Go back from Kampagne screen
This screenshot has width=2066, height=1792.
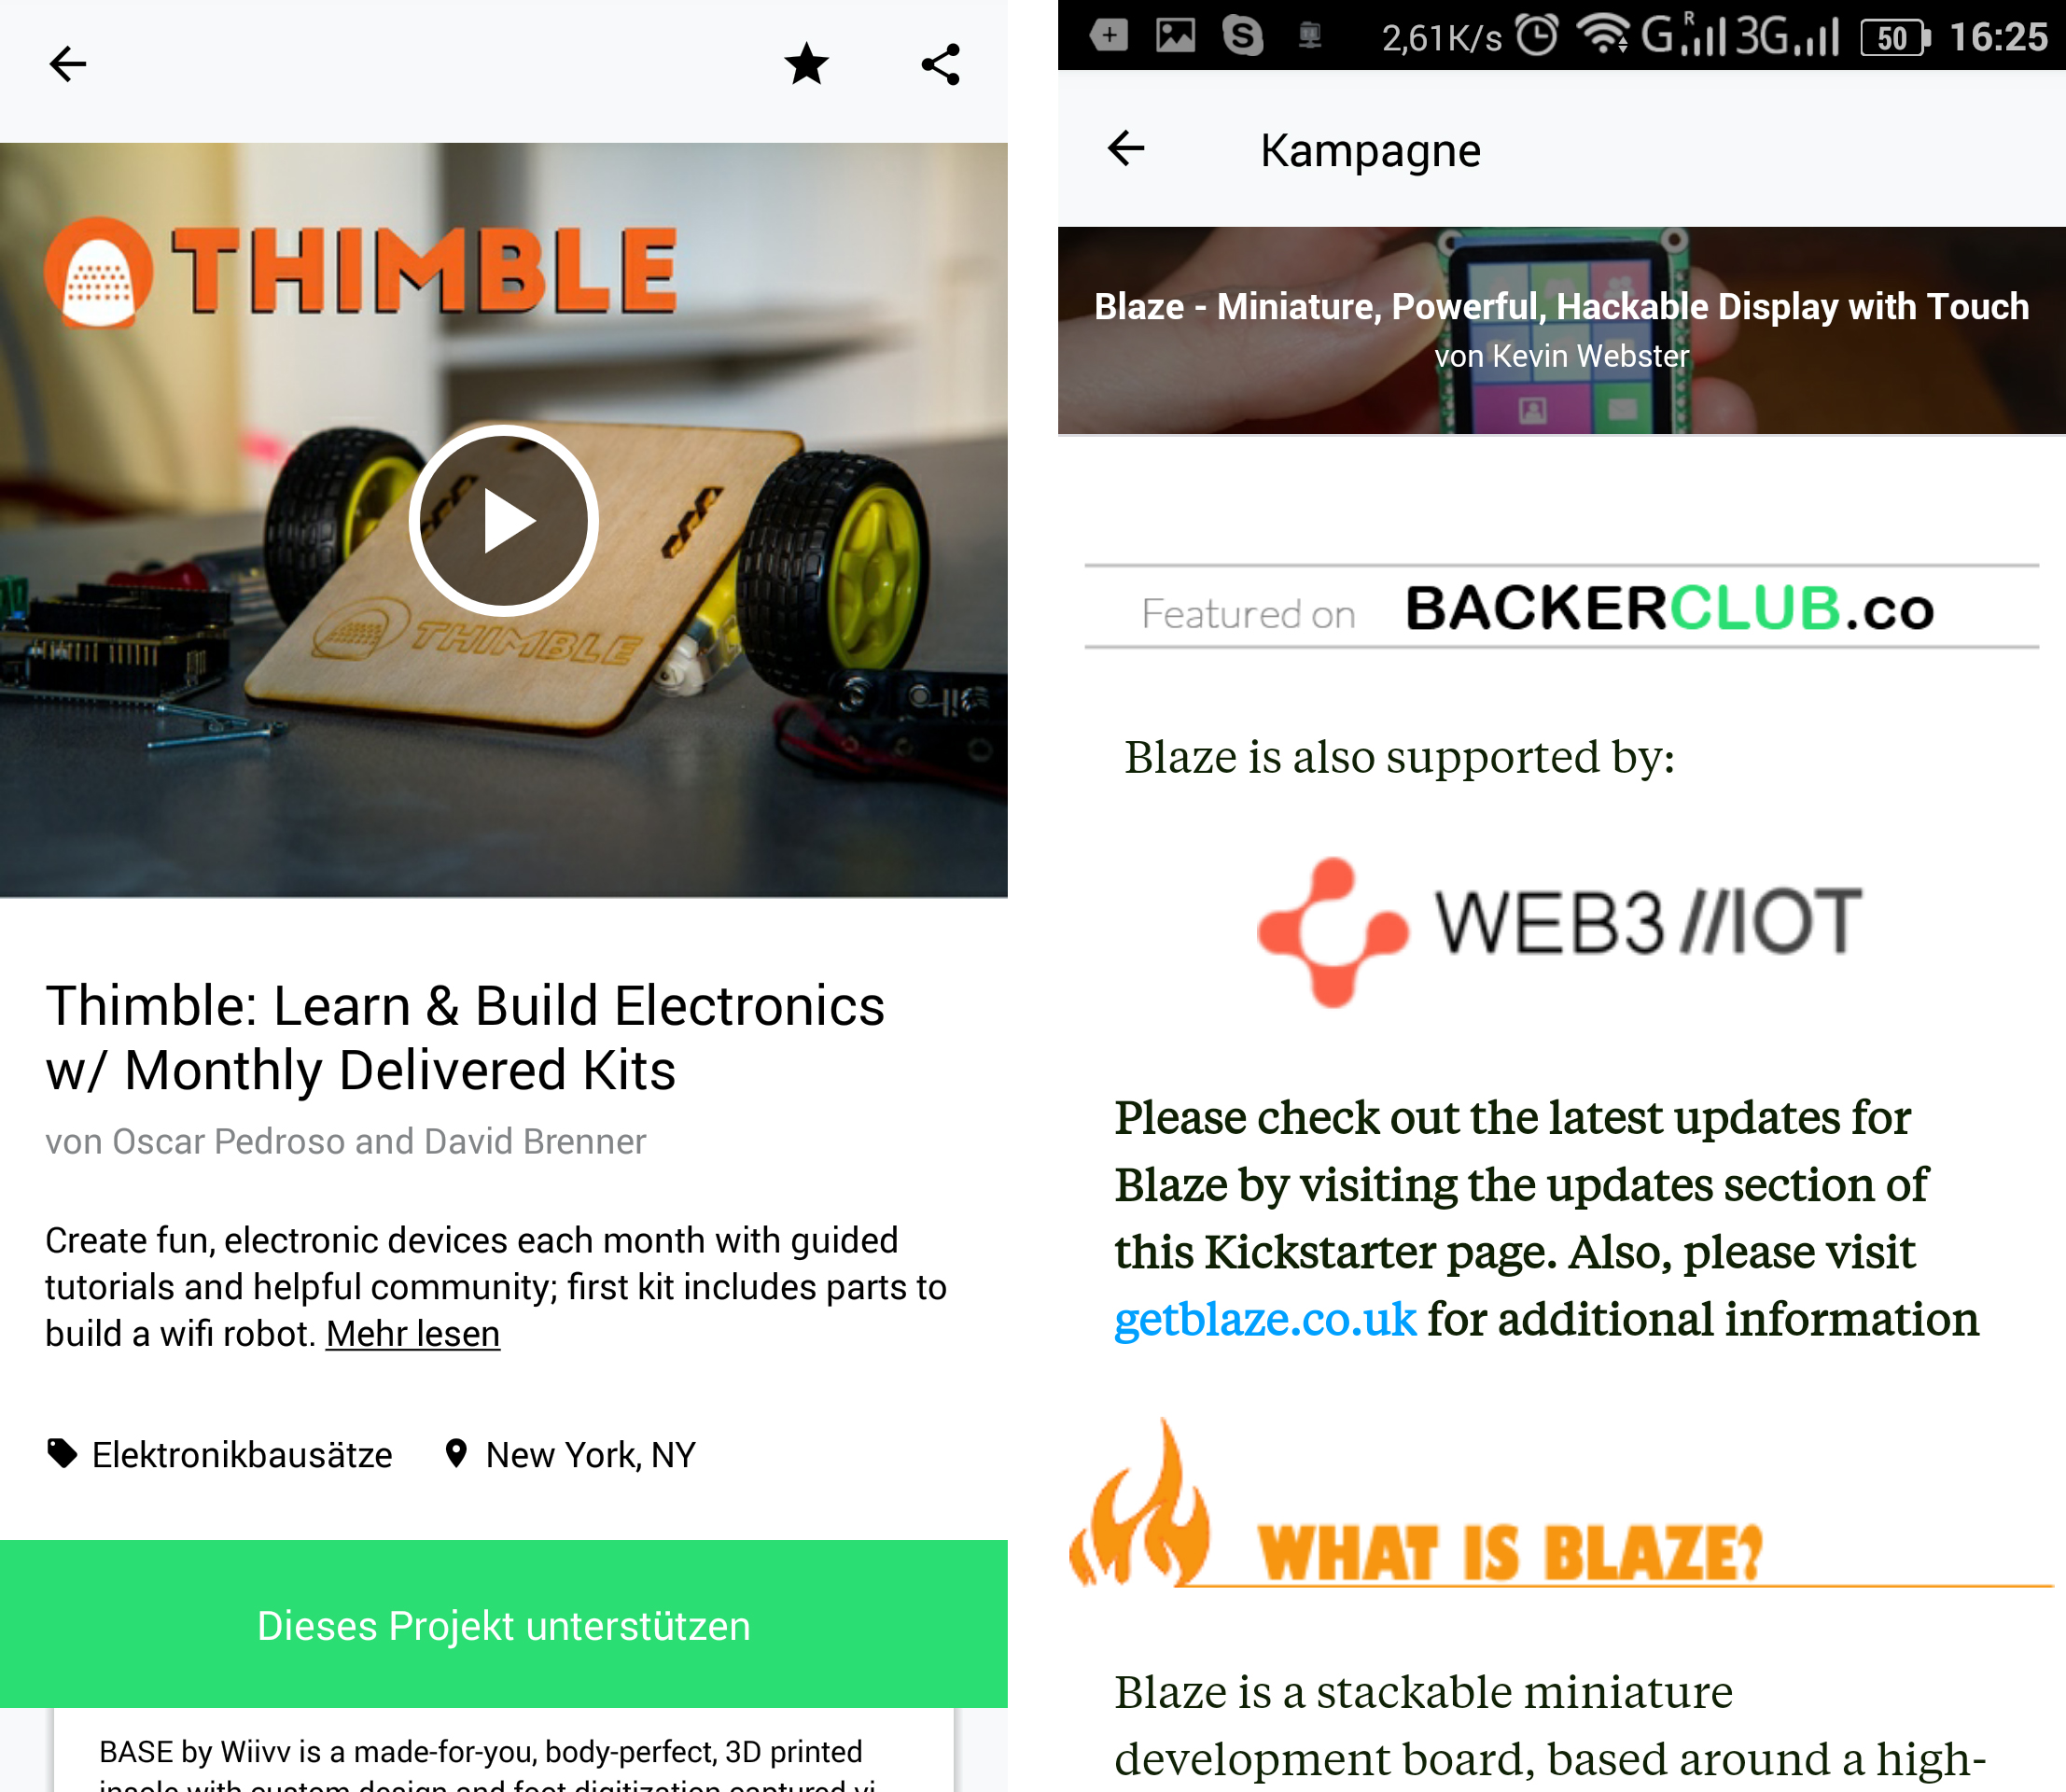[x=1126, y=149]
